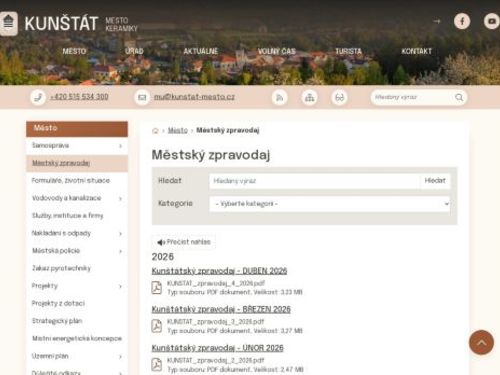
Task: Click the Město breadcrumb link
Action: [x=178, y=131]
